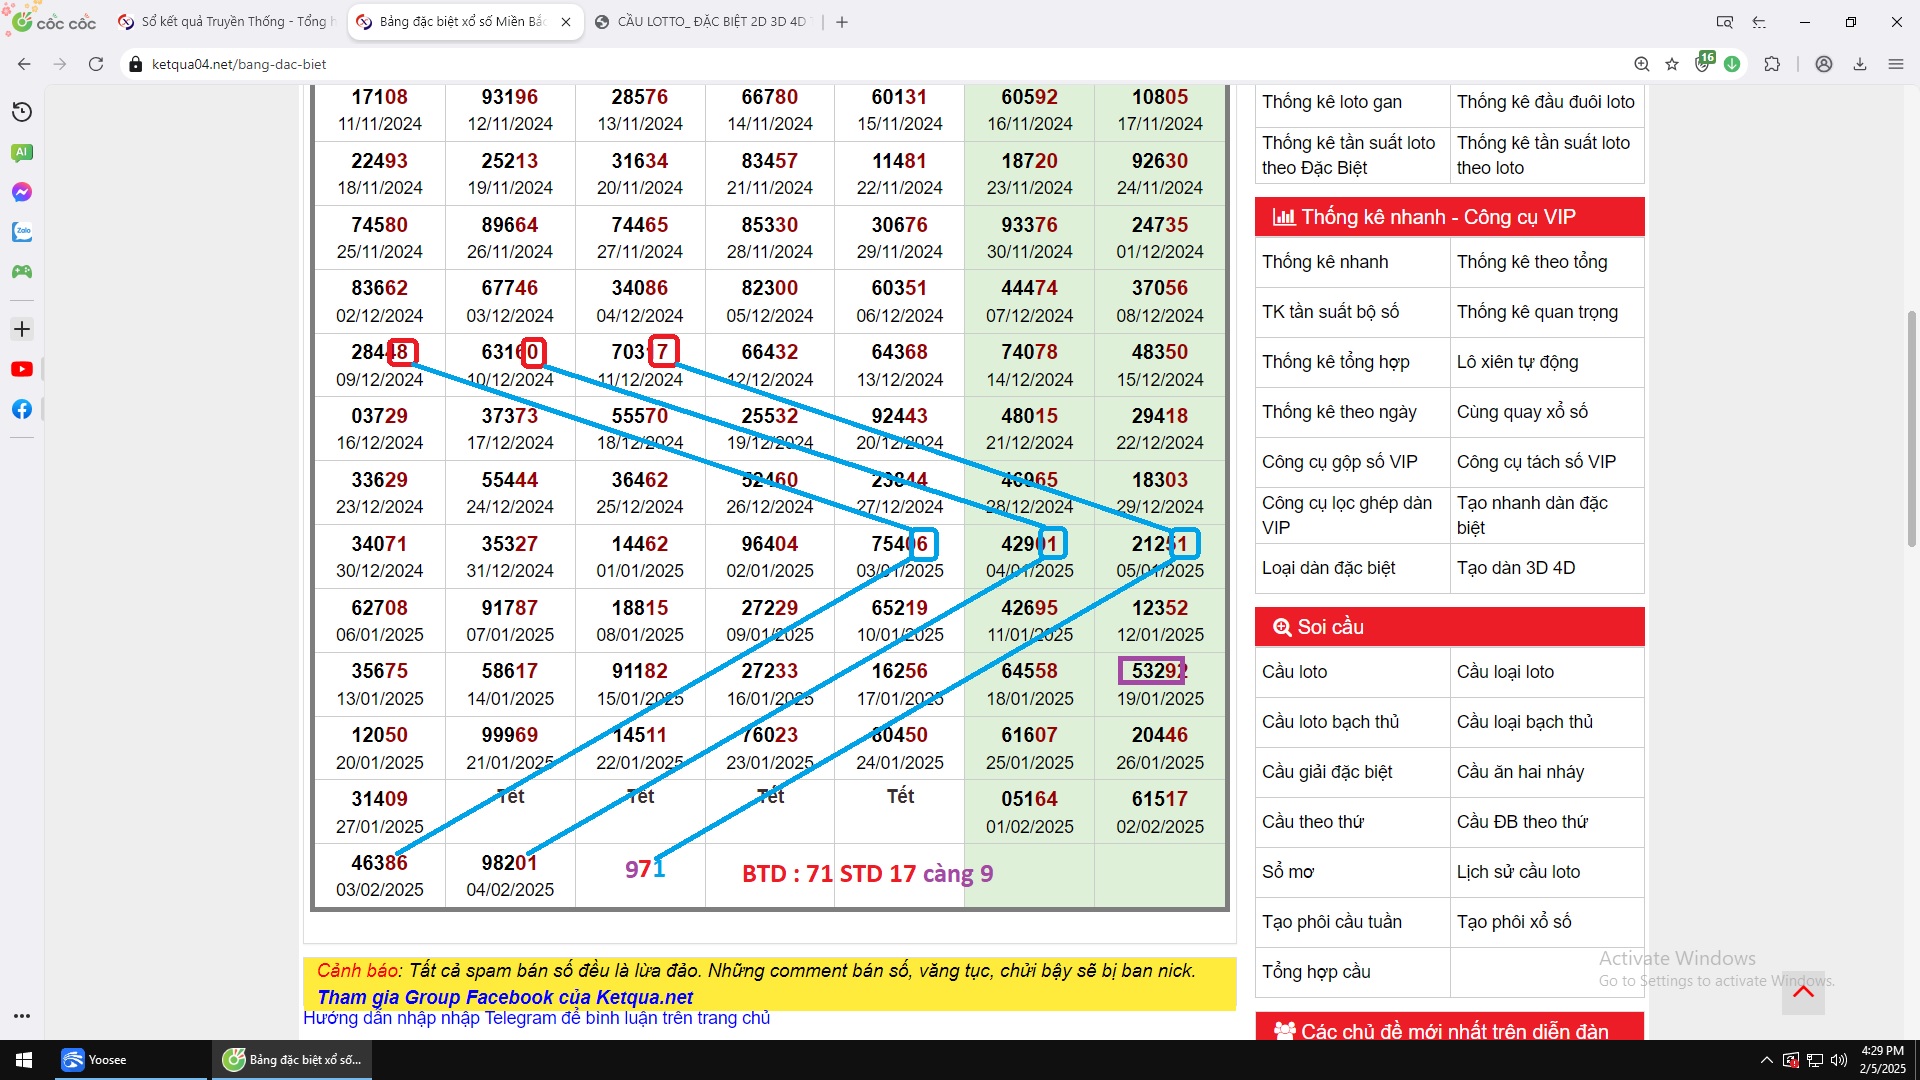Show hidden system tray icons

point(1766,1060)
